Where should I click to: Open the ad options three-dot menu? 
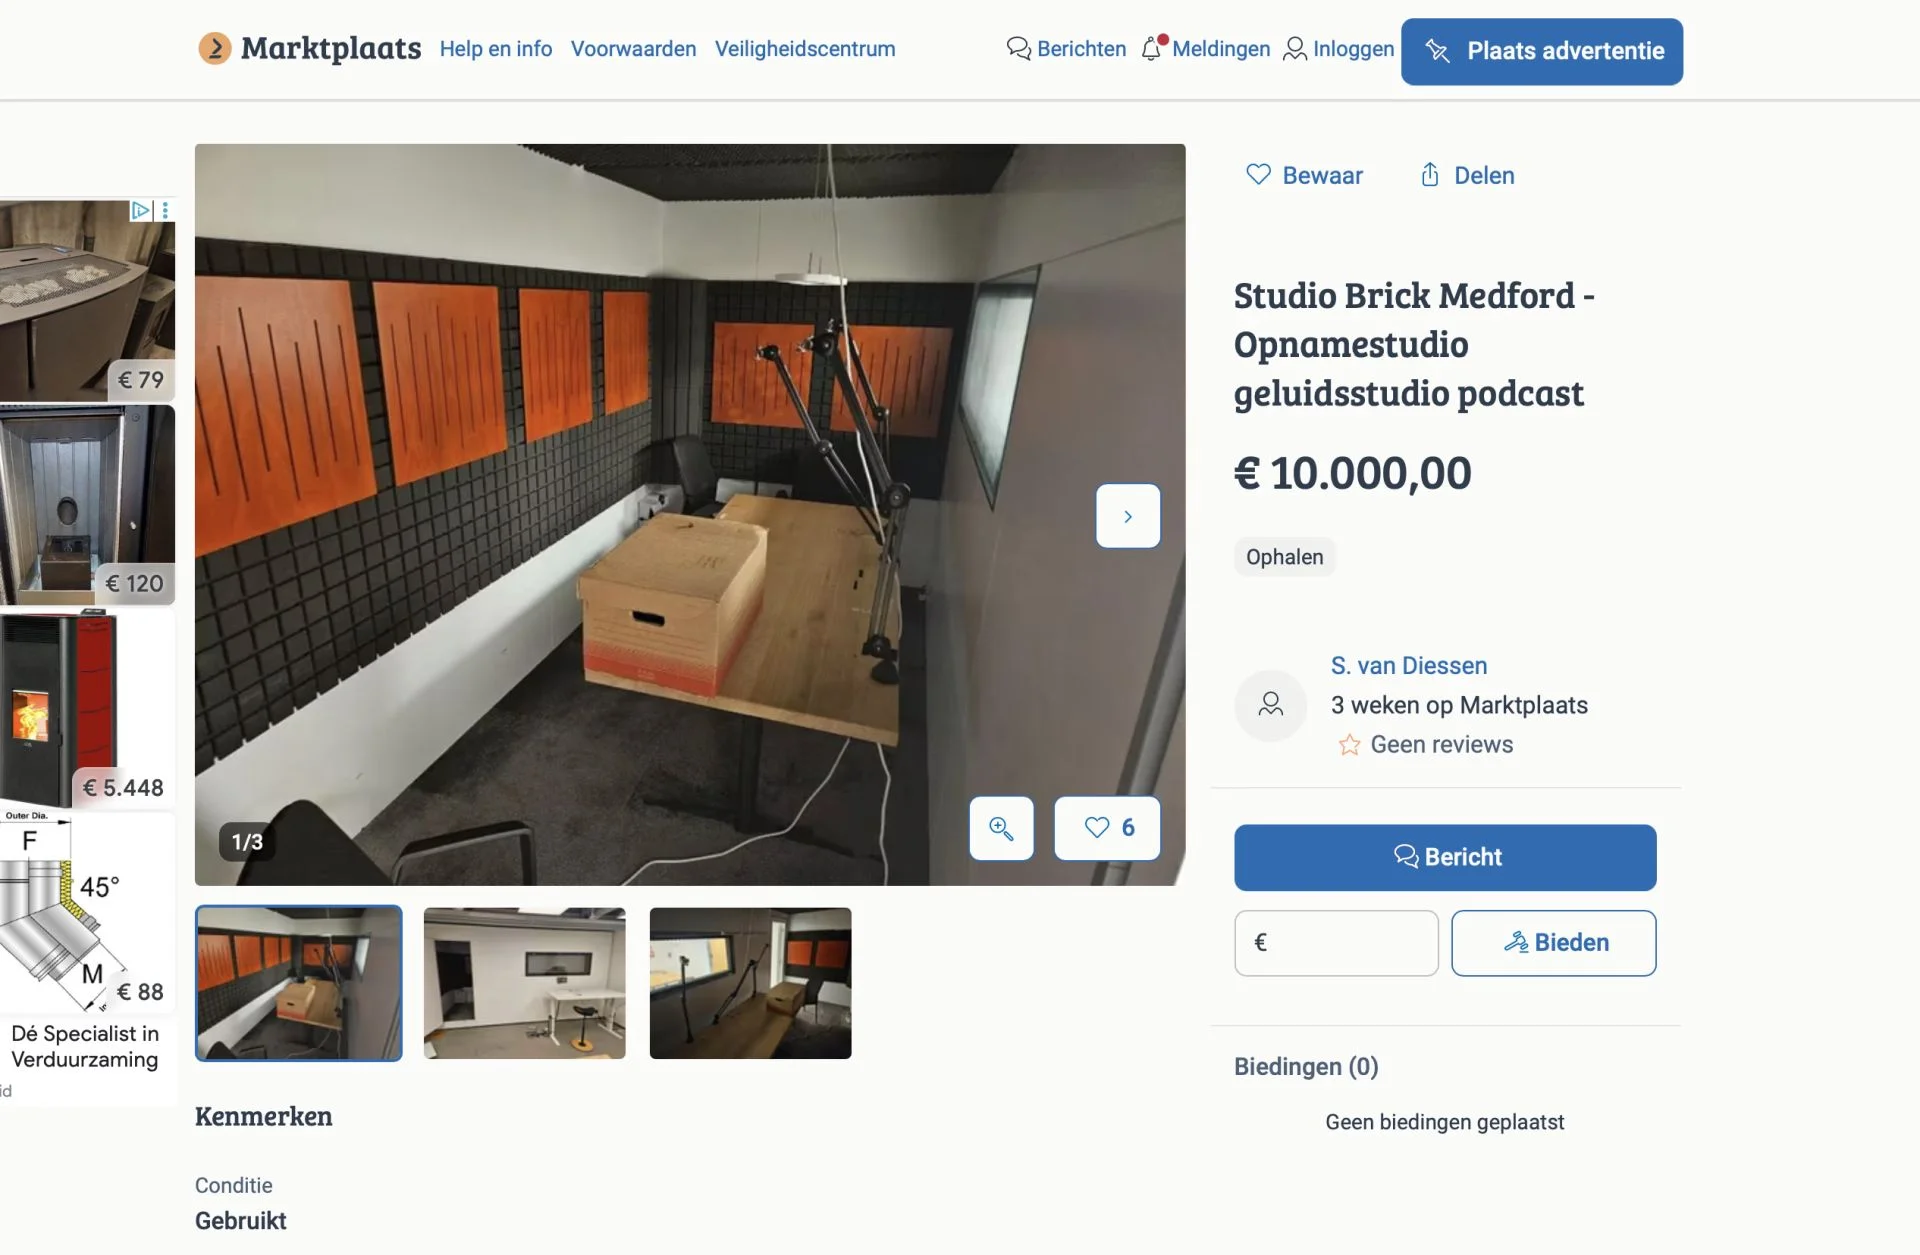click(x=165, y=210)
